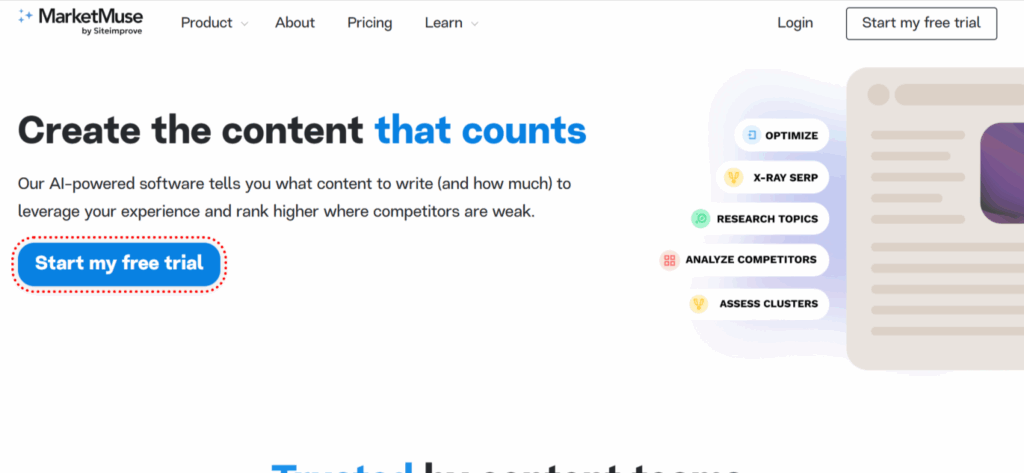
Task: Click the ANALYZE COMPETITORS pill label
Action: tap(751, 260)
